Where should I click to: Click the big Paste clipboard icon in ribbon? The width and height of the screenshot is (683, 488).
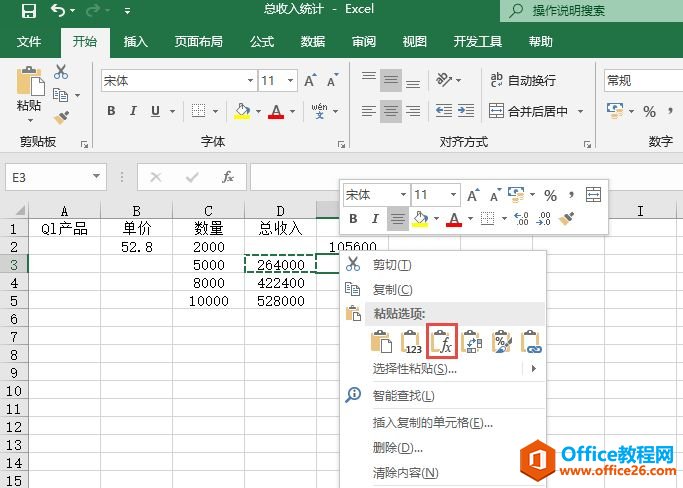30,81
